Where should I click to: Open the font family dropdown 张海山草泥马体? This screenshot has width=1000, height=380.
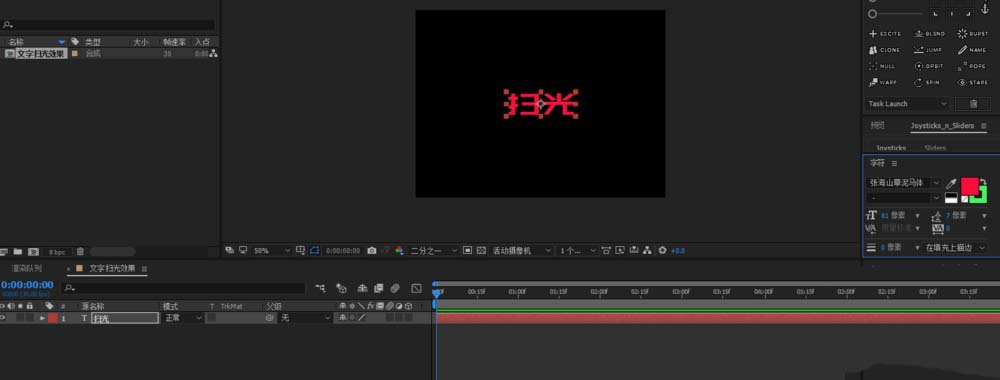(x=904, y=183)
